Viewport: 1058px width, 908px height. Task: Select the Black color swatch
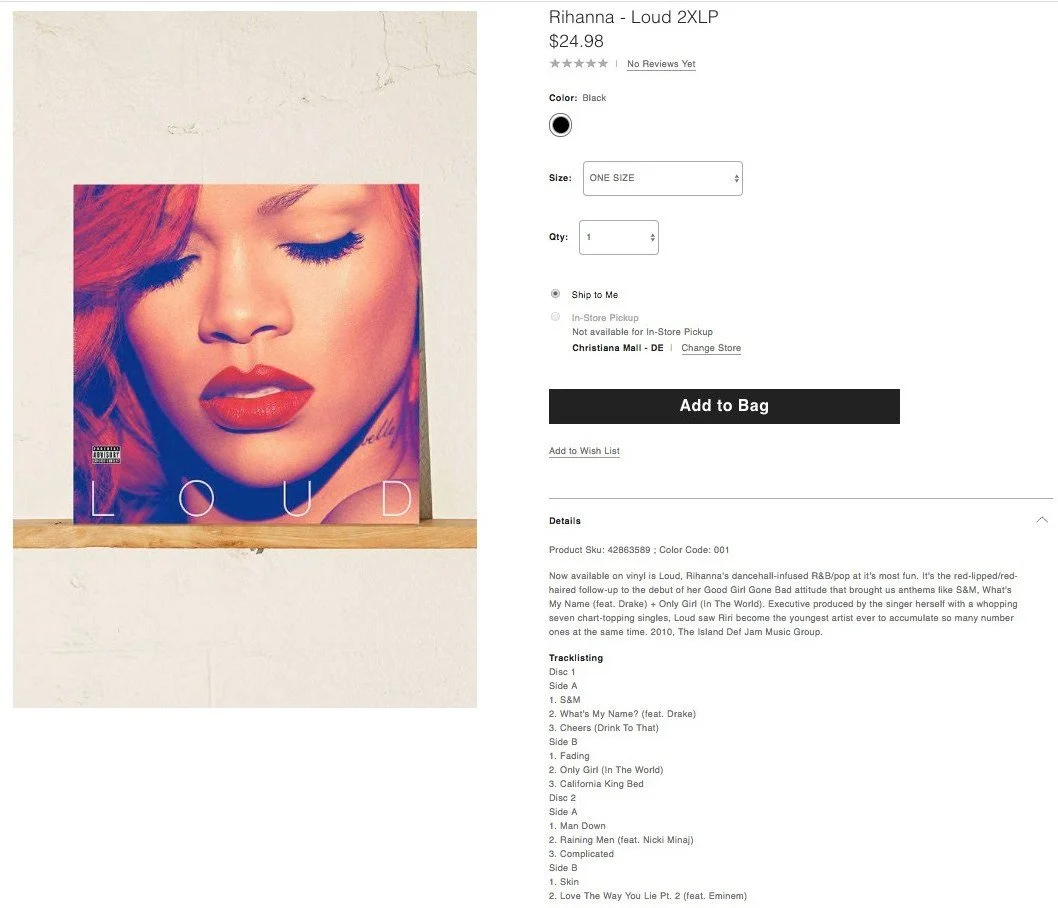[560, 125]
